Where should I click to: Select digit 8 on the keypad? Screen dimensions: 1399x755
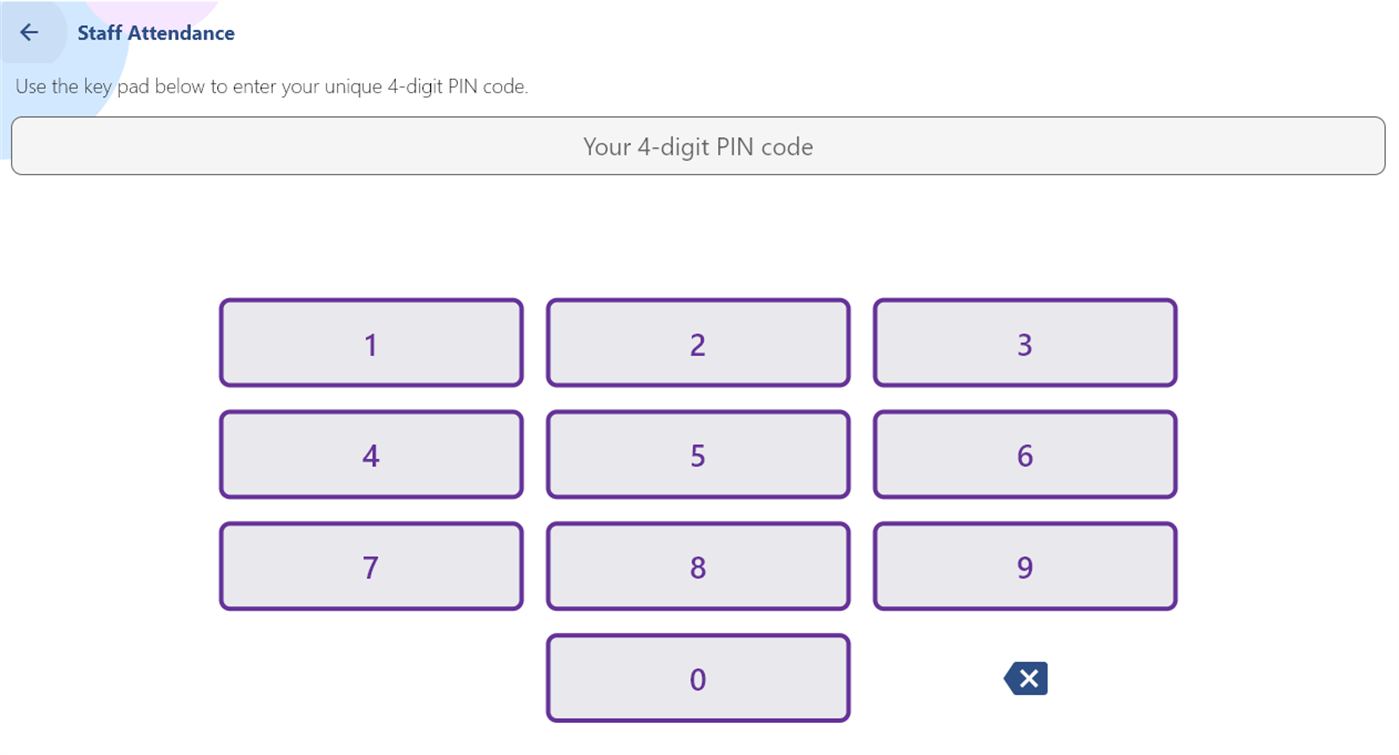click(698, 567)
